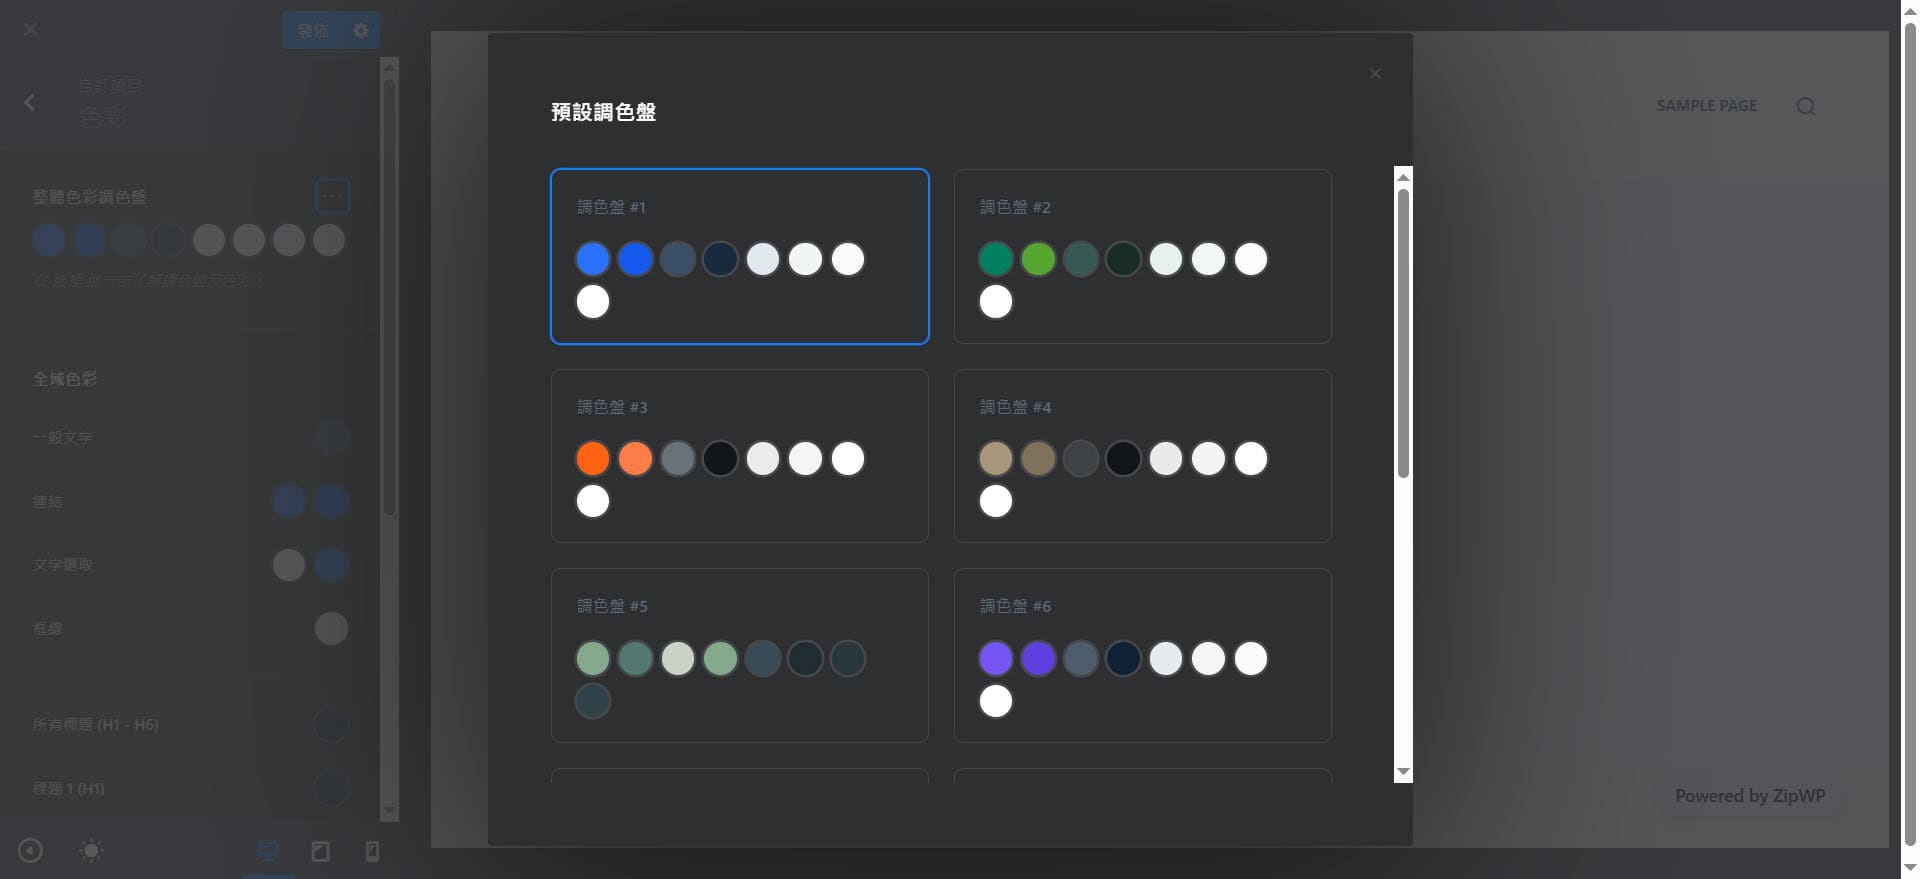
Task: Click the palette dialog scrollbar thumb
Action: 1403,333
